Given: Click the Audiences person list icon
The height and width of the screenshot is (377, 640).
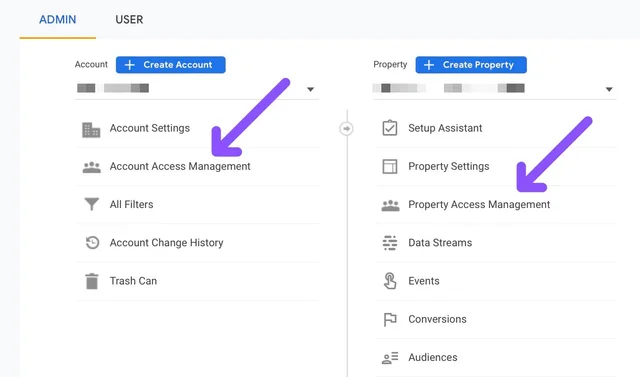Looking at the screenshot, I should point(390,358).
